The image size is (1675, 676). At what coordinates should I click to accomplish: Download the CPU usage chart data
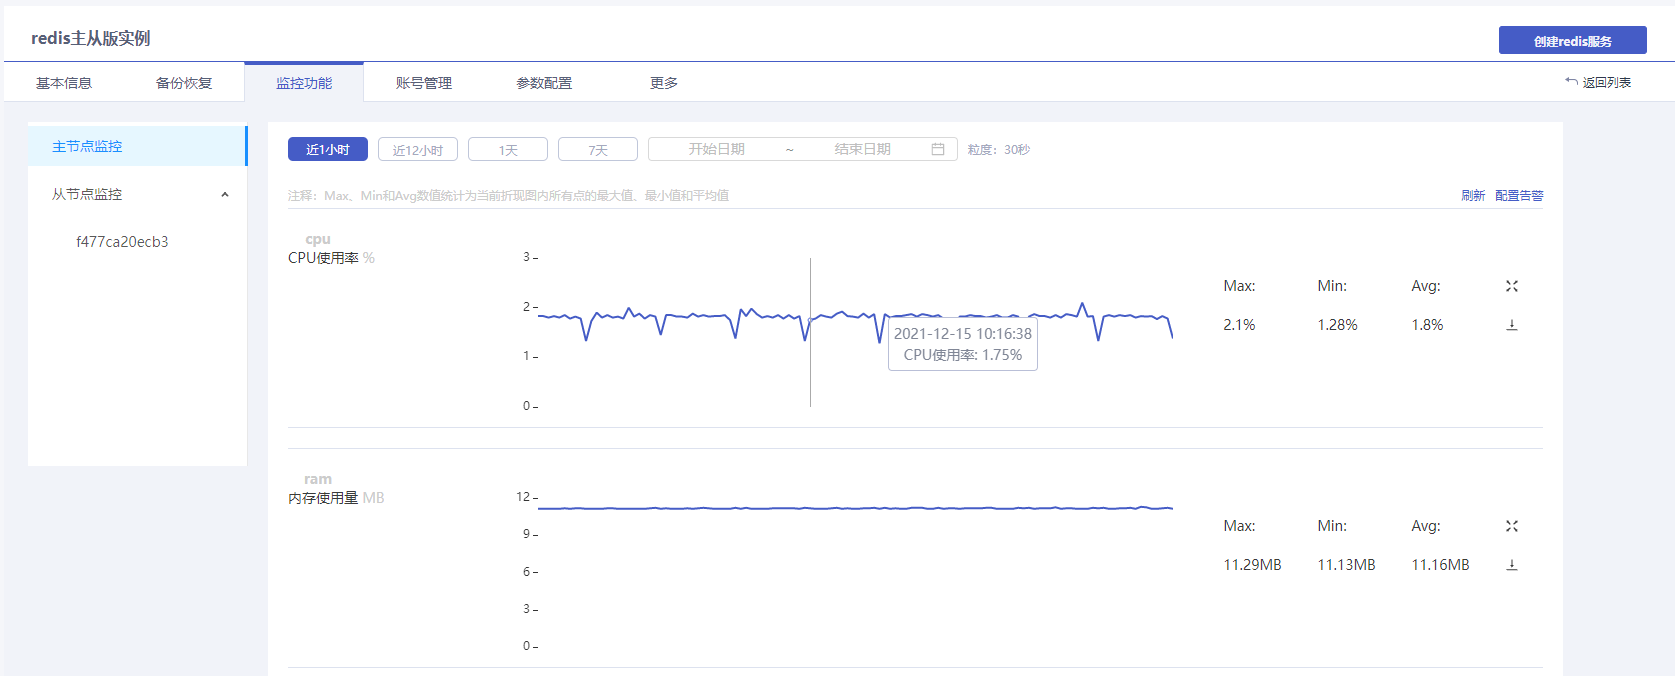1512,325
